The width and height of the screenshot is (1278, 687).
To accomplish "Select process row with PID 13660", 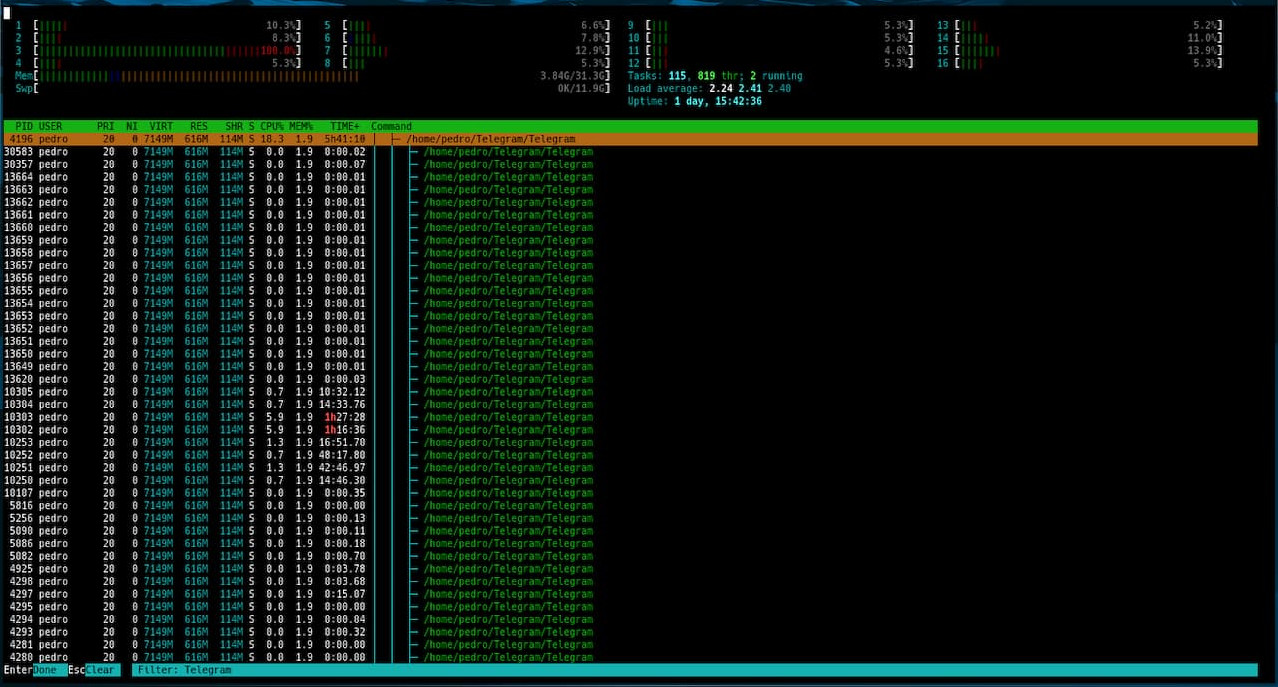I will [x=630, y=227].
